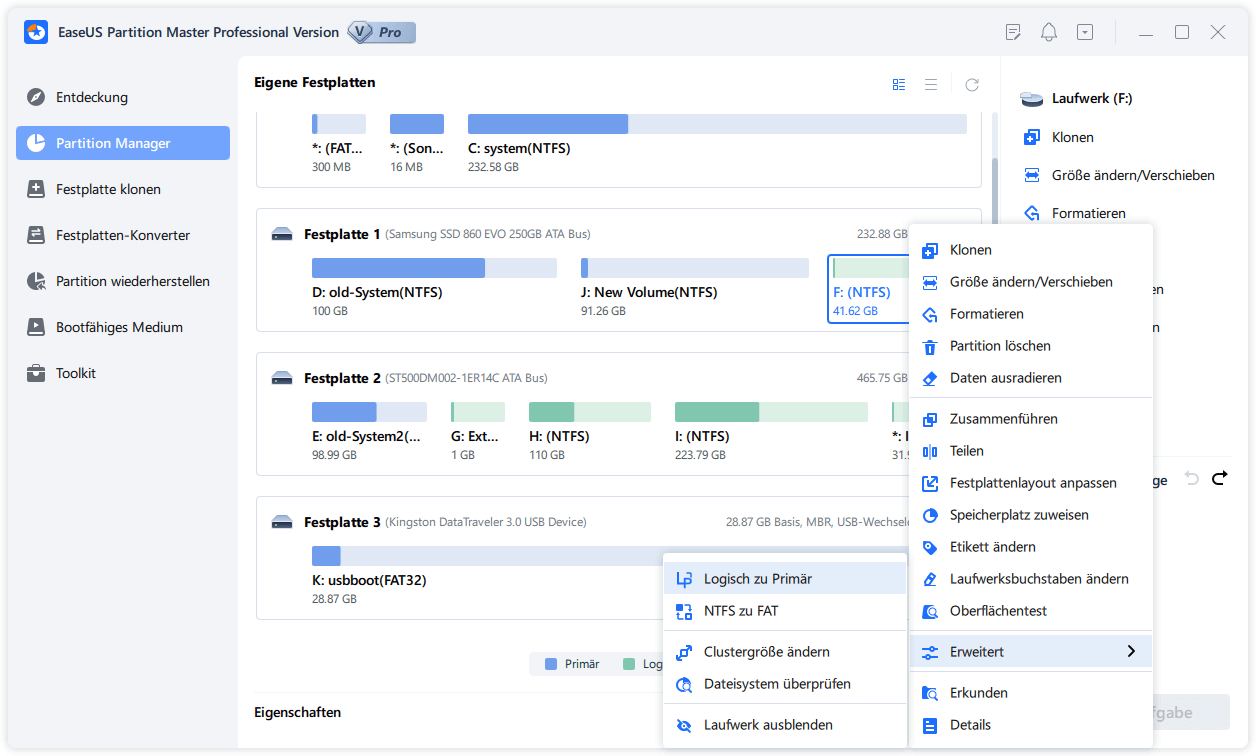The height and width of the screenshot is (756, 1256).
Task: Click Größe ändern/Verschieben in the Laufwerk (F:) side panel
Action: (x=1133, y=175)
